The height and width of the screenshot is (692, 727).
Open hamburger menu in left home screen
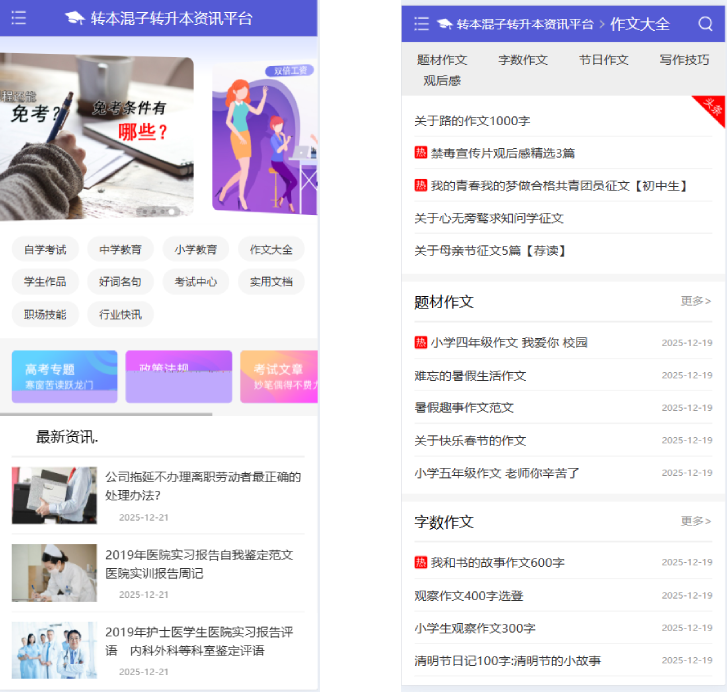coord(18,18)
